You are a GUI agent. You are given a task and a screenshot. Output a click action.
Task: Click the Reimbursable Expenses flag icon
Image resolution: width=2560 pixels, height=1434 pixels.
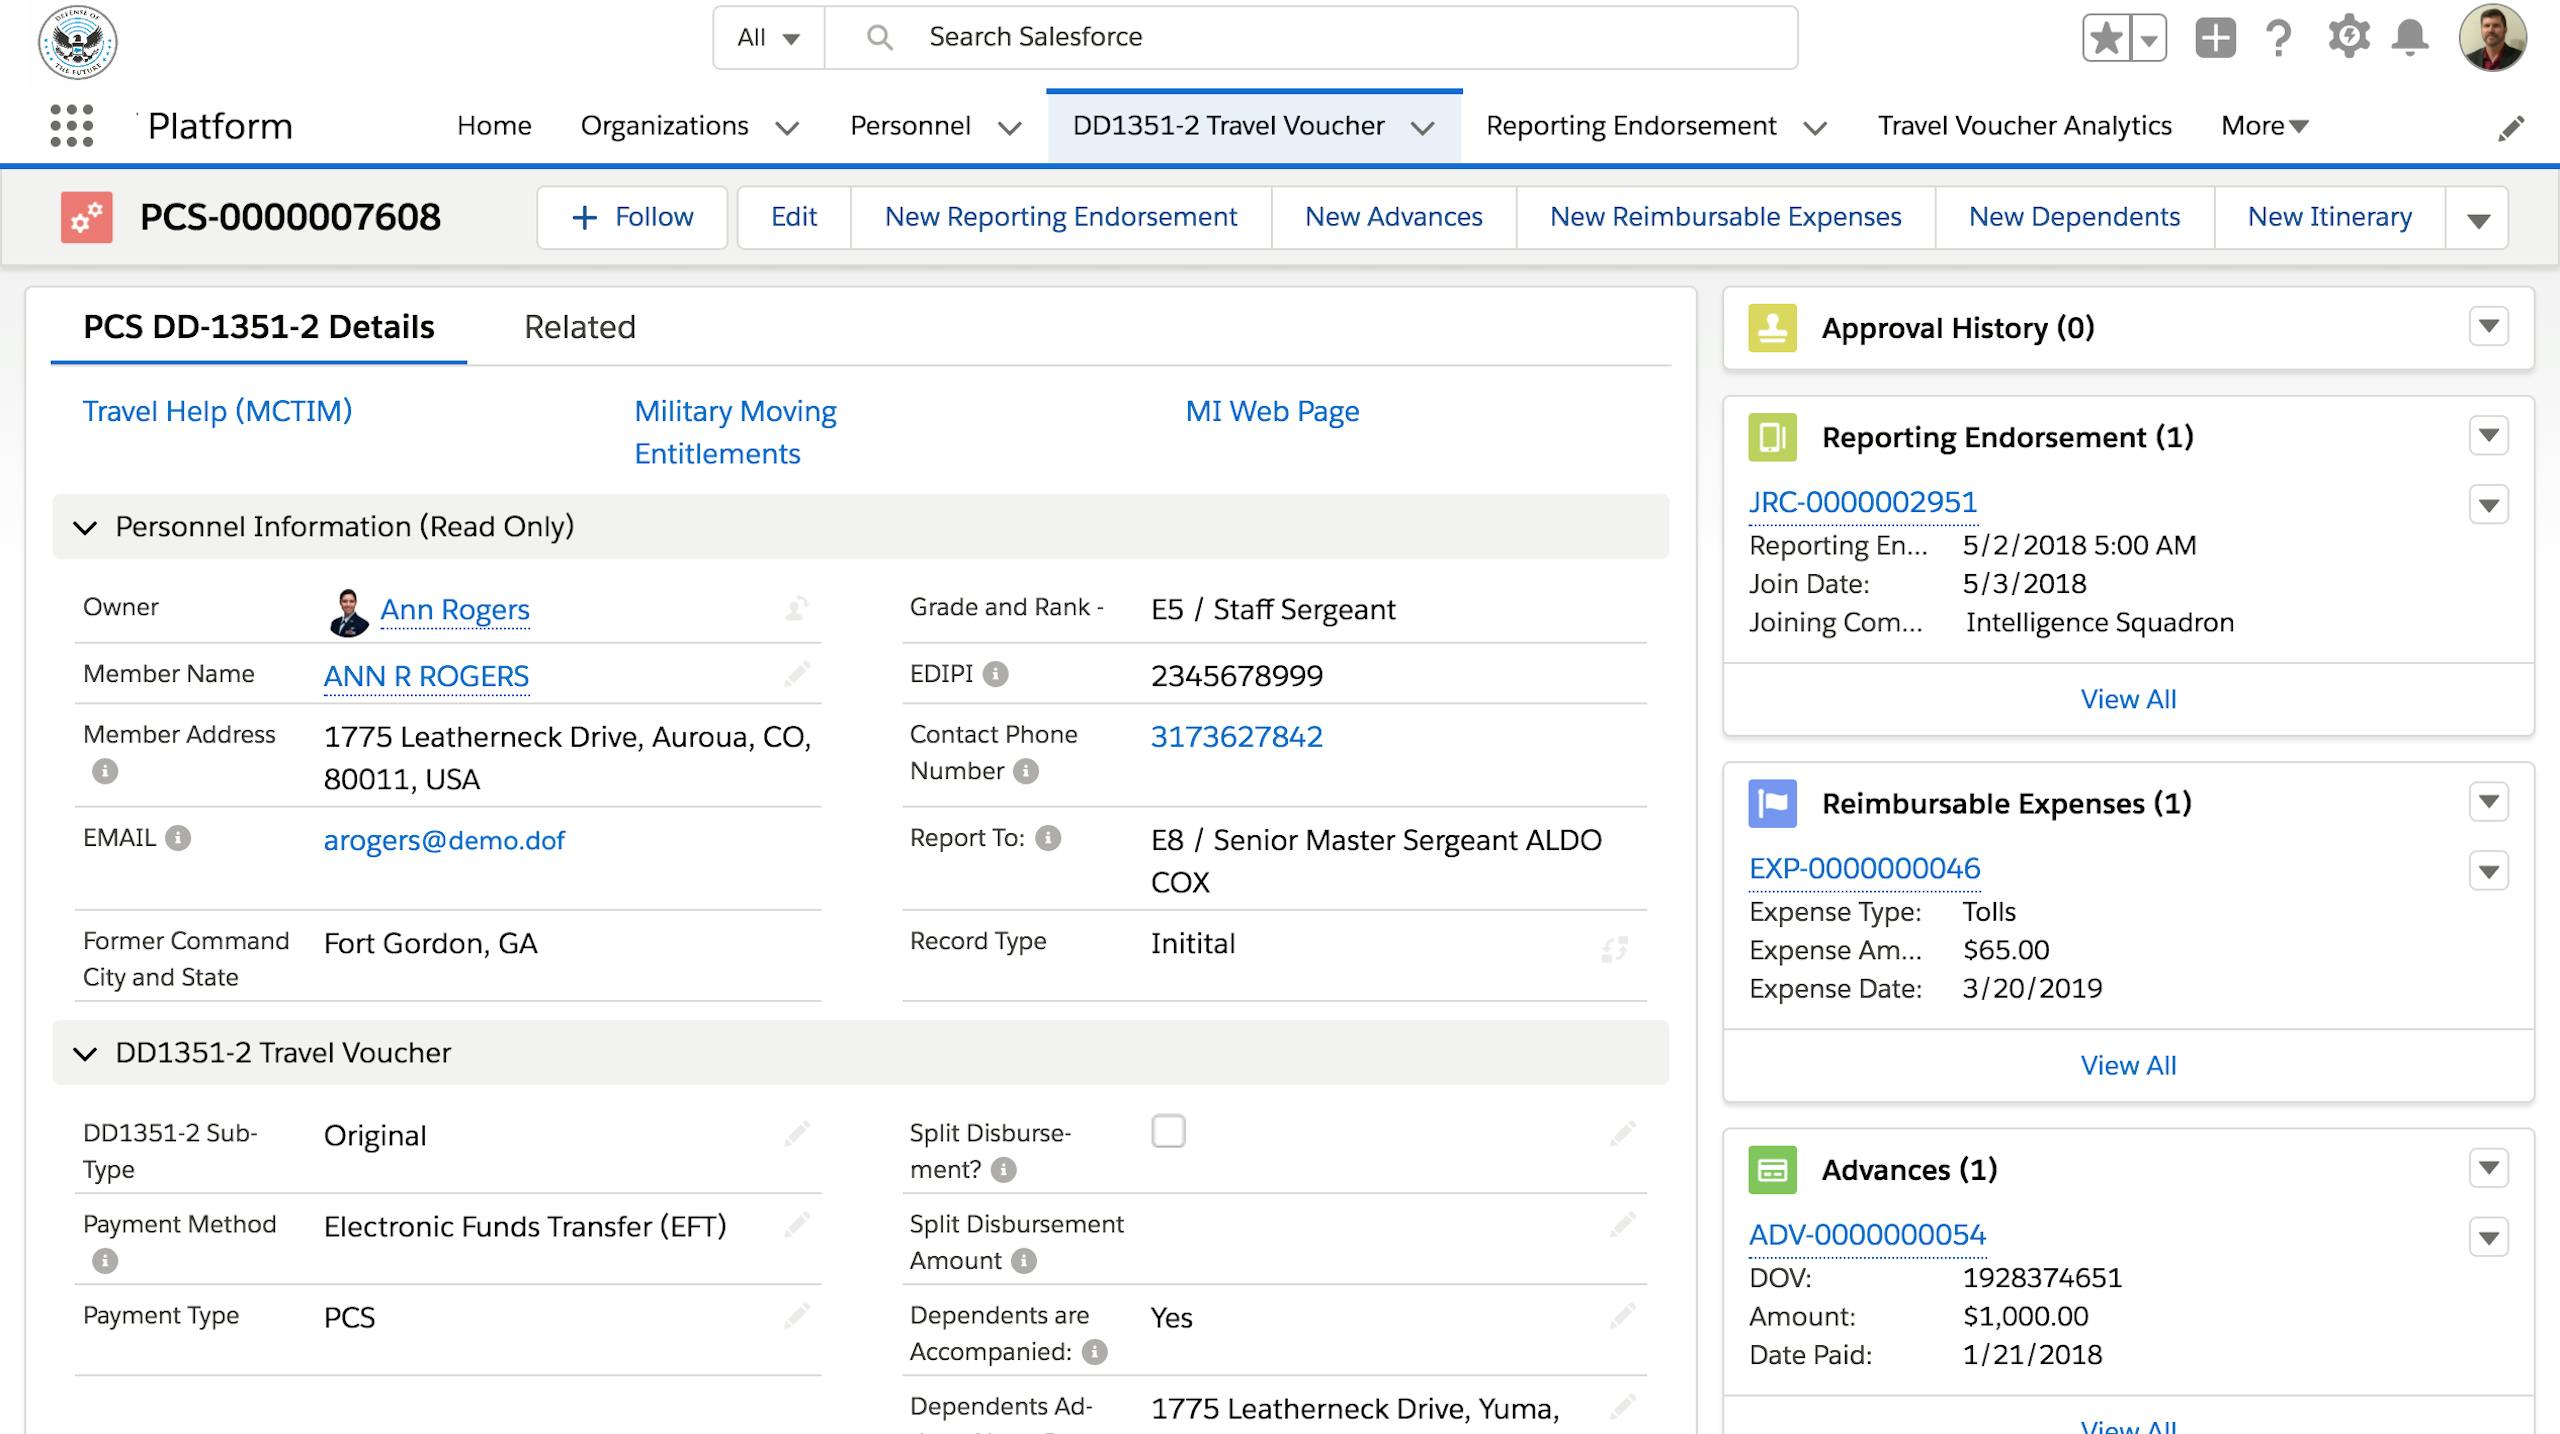click(x=1773, y=803)
